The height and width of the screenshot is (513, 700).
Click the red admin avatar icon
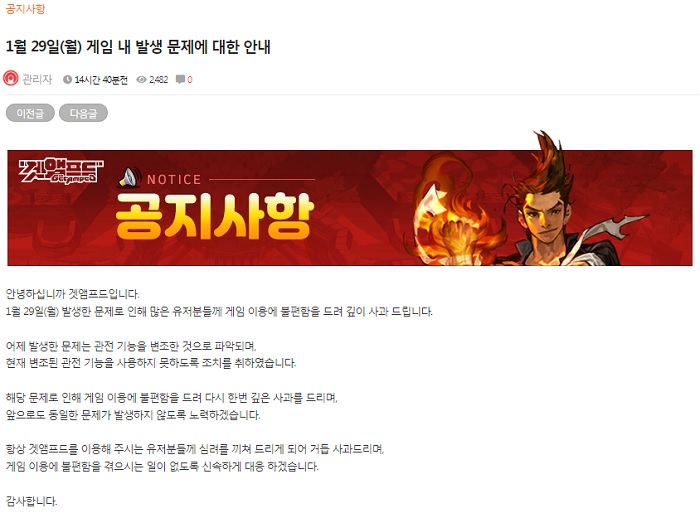11,79
